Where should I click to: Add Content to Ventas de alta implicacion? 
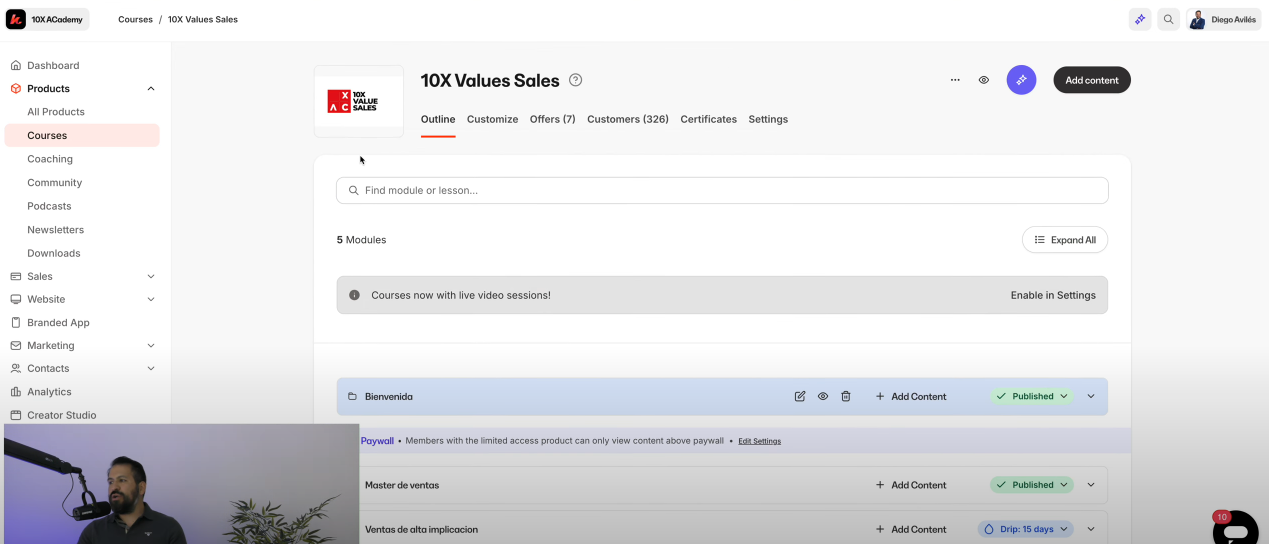(x=911, y=529)
